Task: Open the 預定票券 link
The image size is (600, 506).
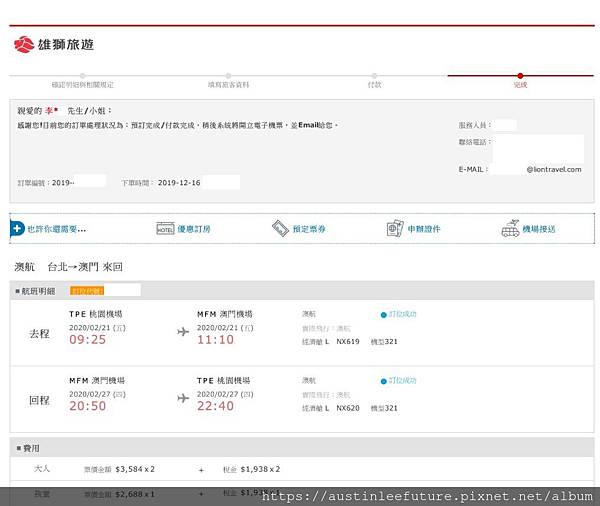Action: click(x=309, y=229)
